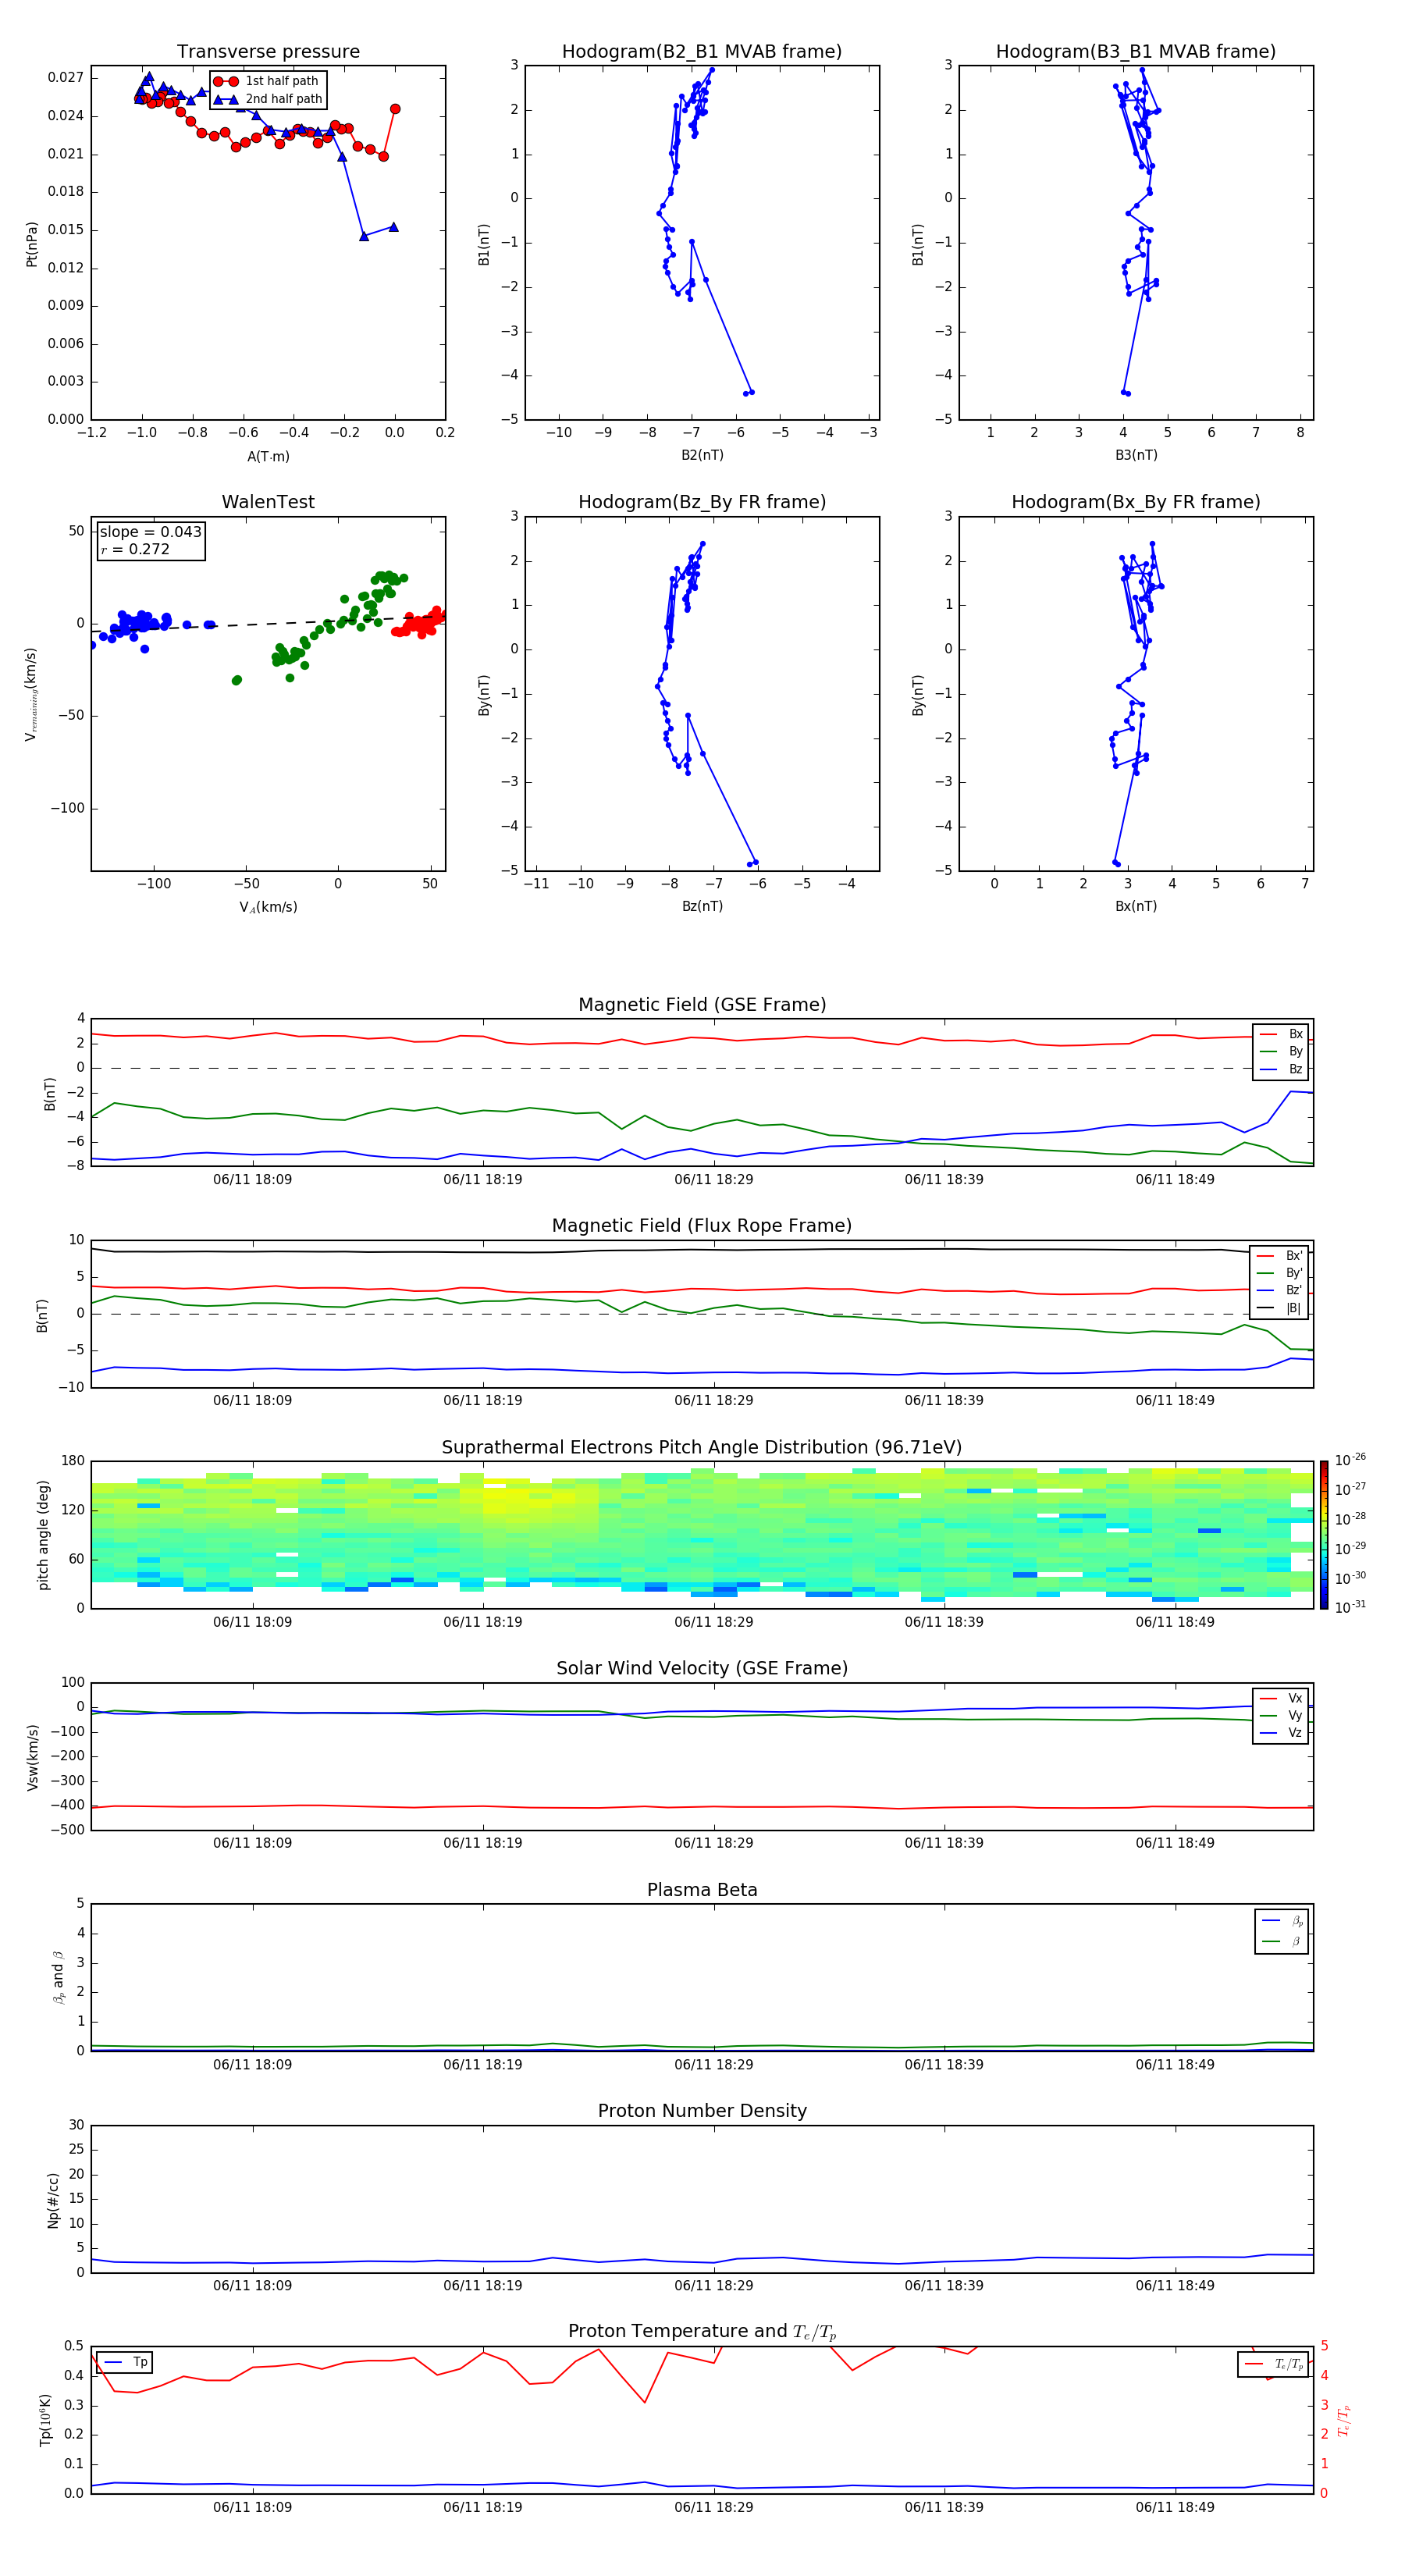Click the 'Plasma Beta' panel title
Image resolution: width=1405 pixels, height=2576 pixels.
(x=702, y=1891)
